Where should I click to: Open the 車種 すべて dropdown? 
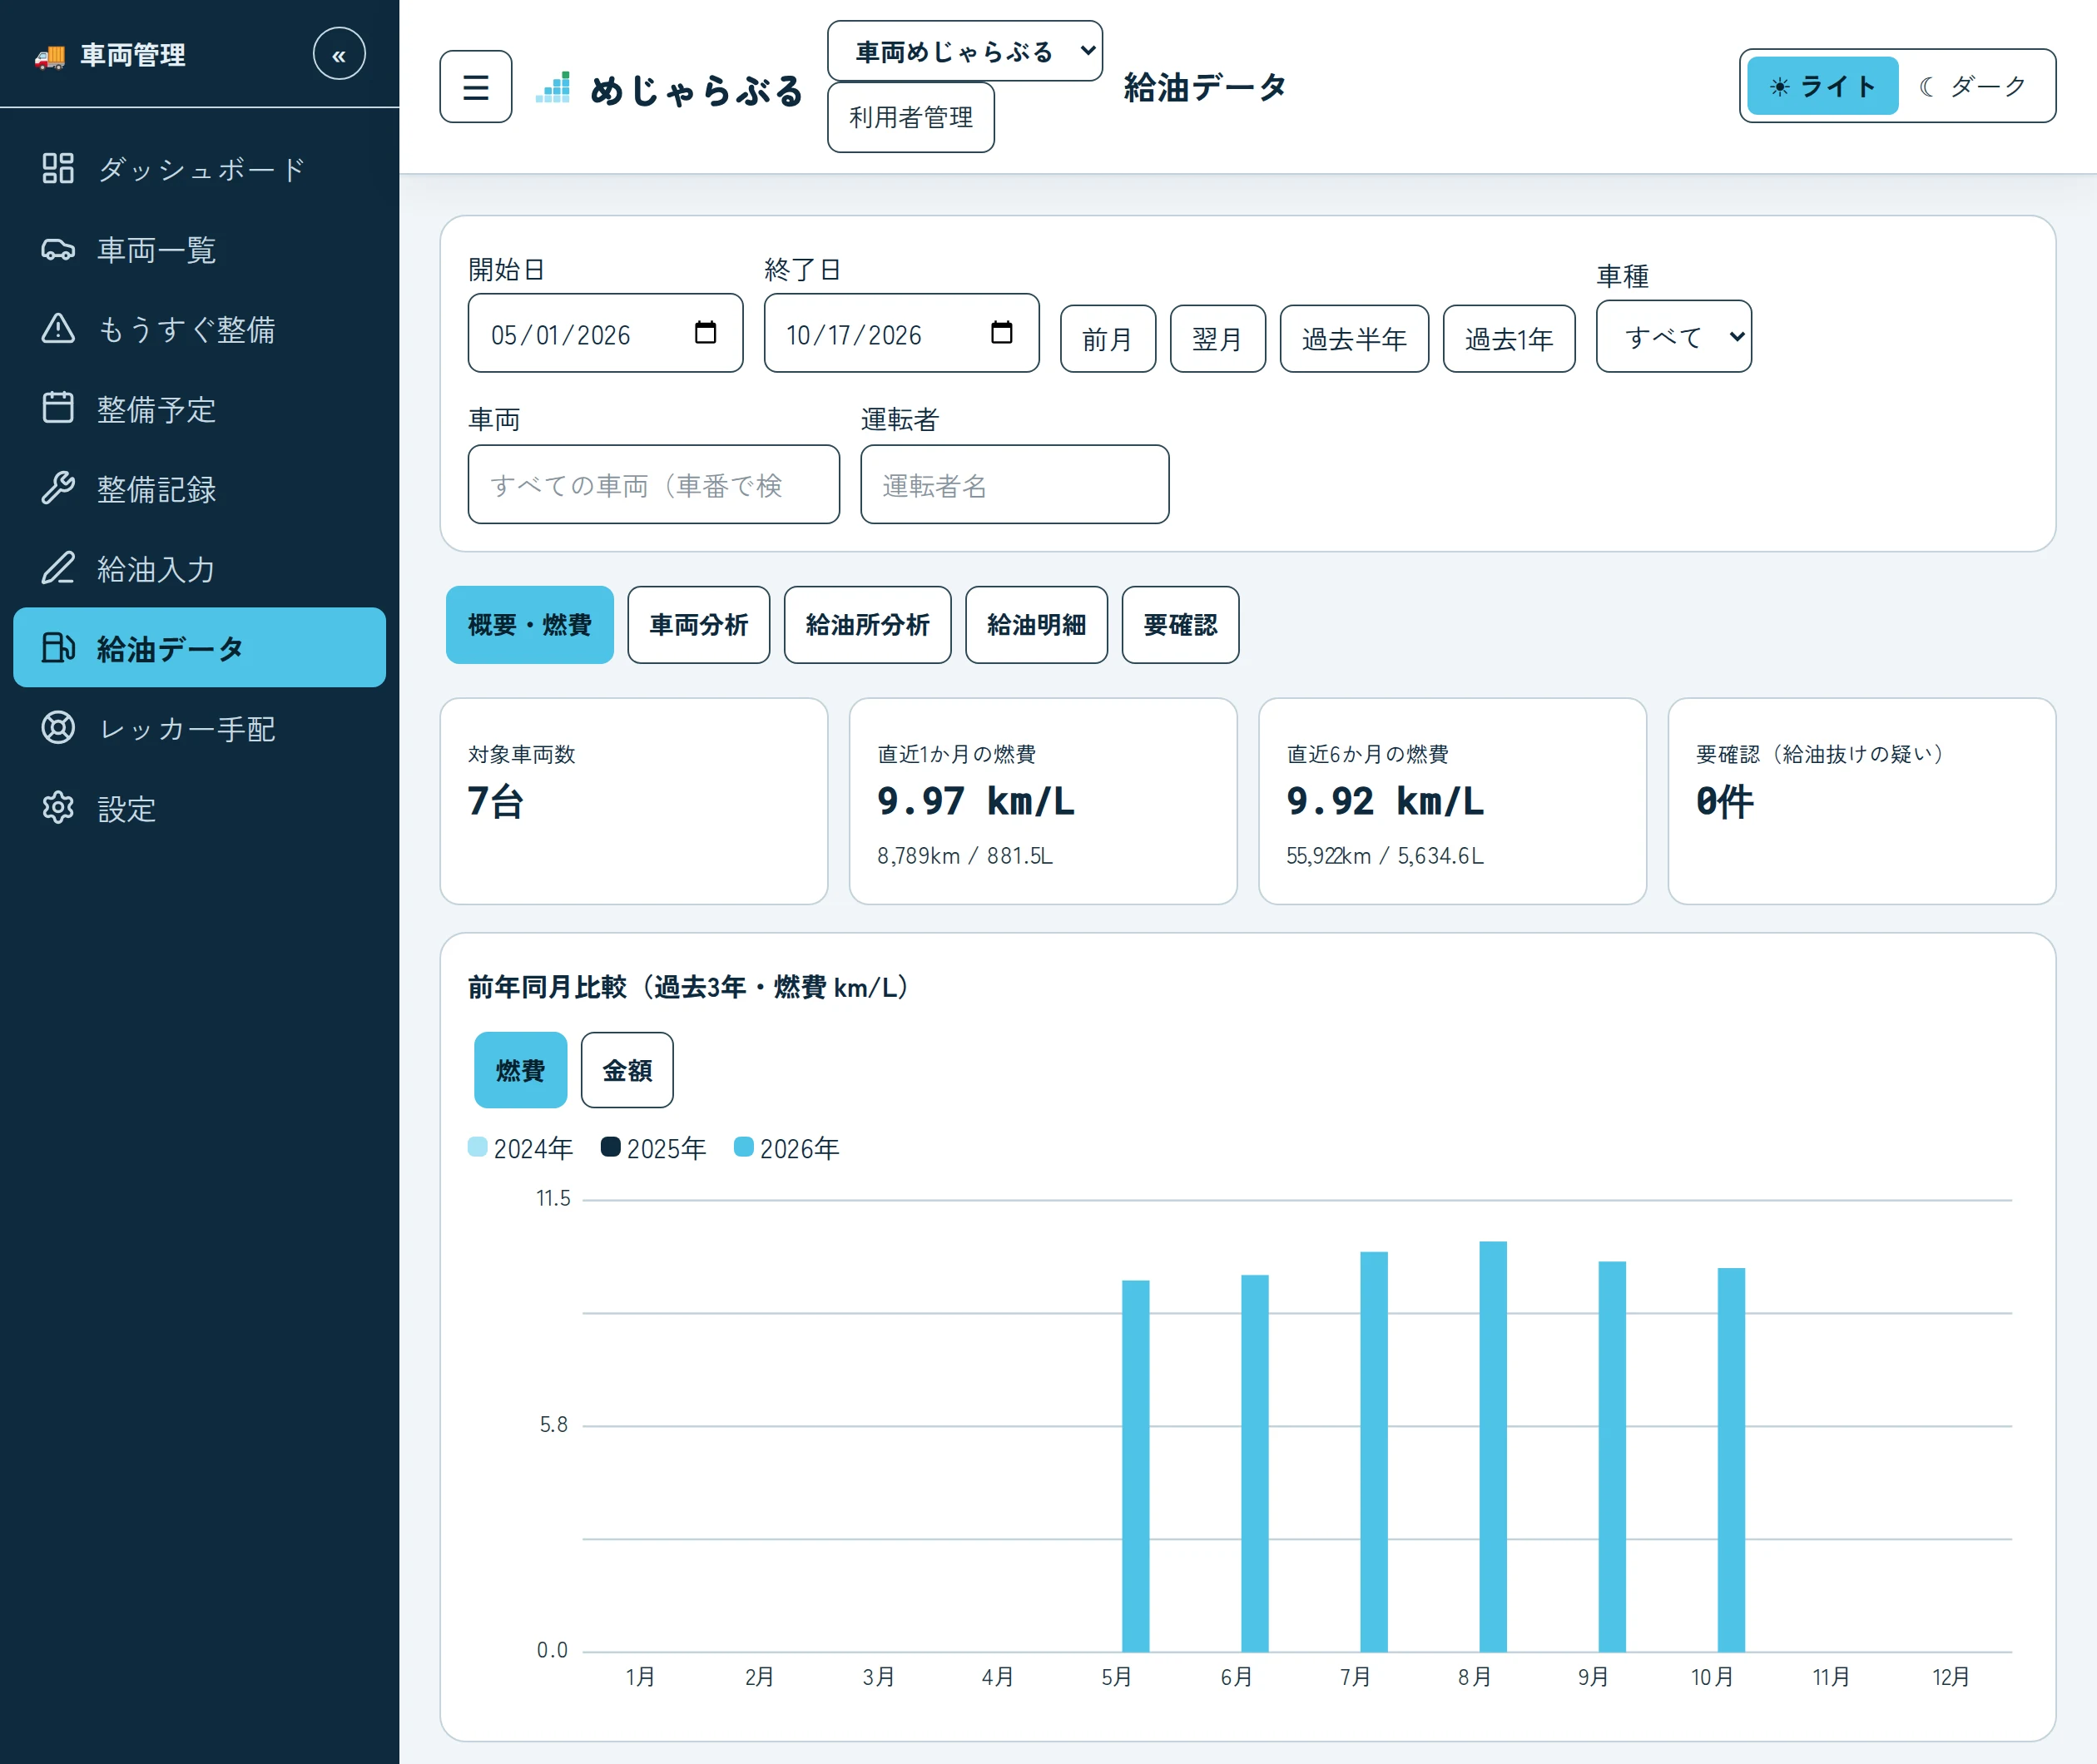[1674, 337]
